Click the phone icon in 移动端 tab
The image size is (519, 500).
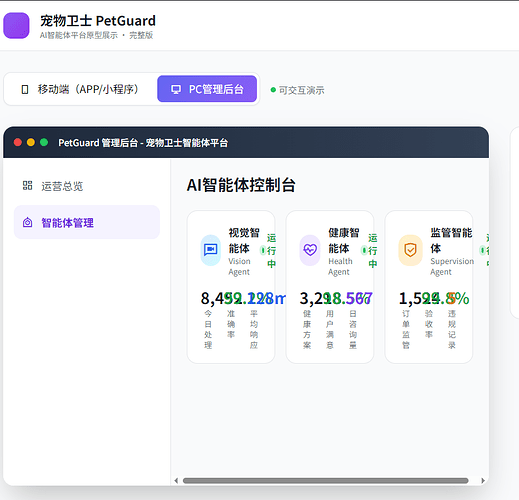[x=25, y=89]
